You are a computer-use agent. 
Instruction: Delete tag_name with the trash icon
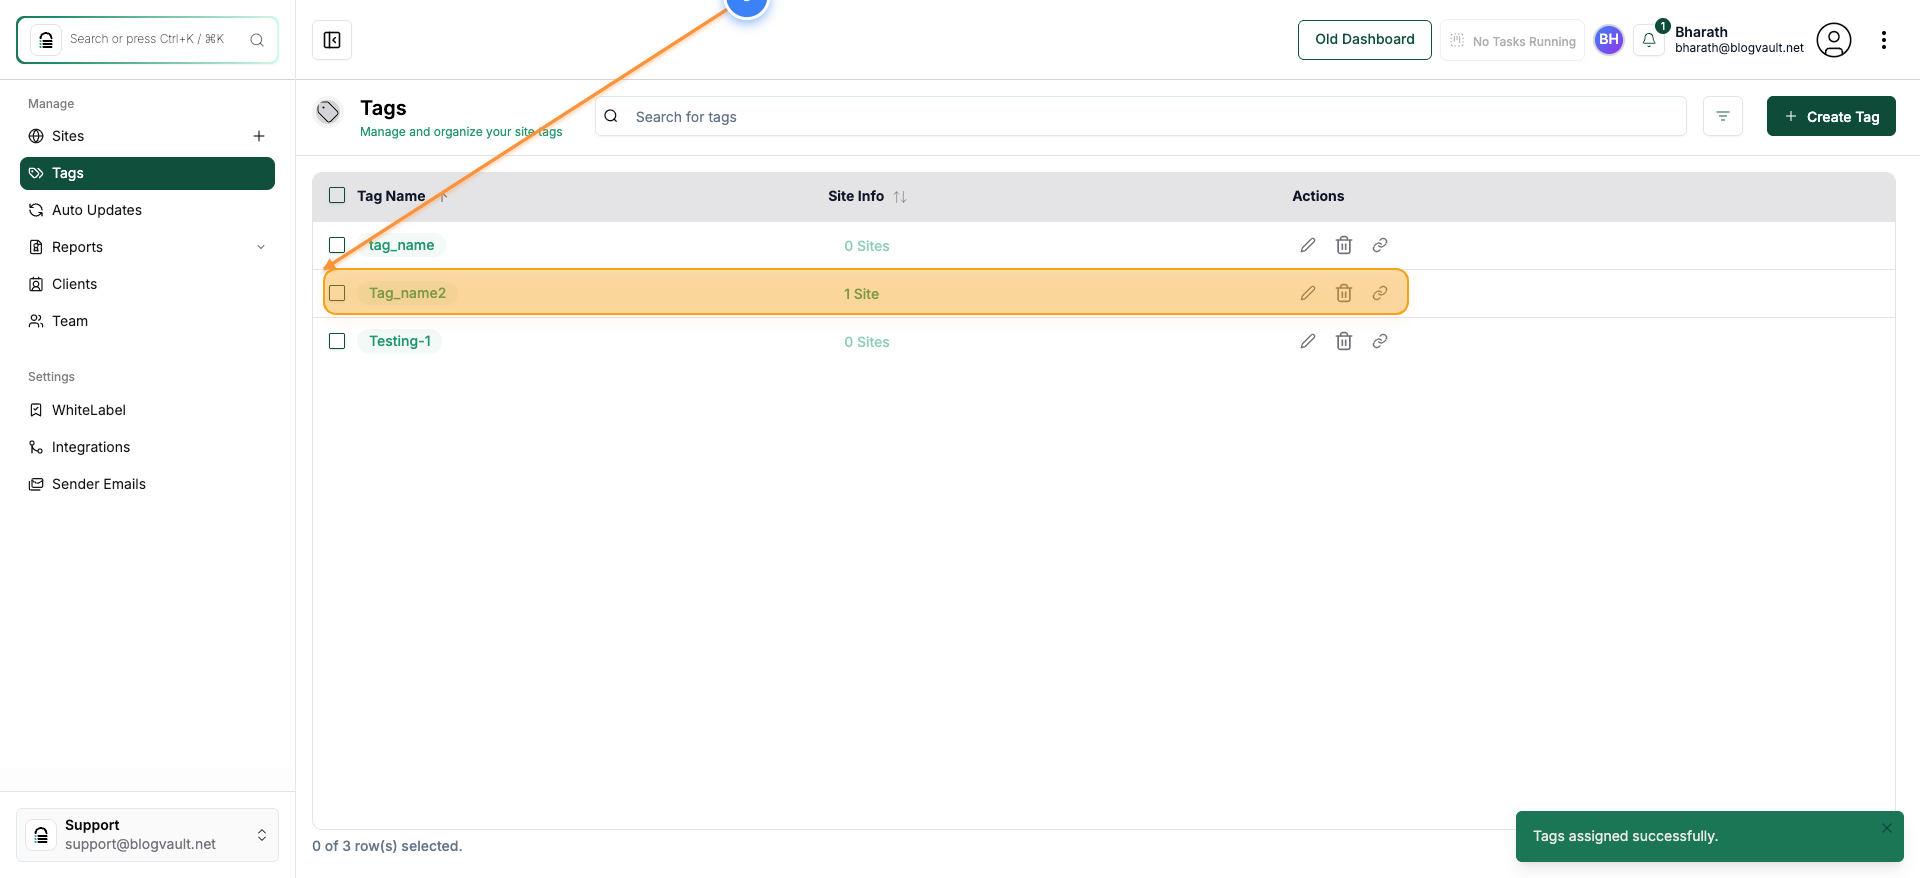click(1344, 245)
